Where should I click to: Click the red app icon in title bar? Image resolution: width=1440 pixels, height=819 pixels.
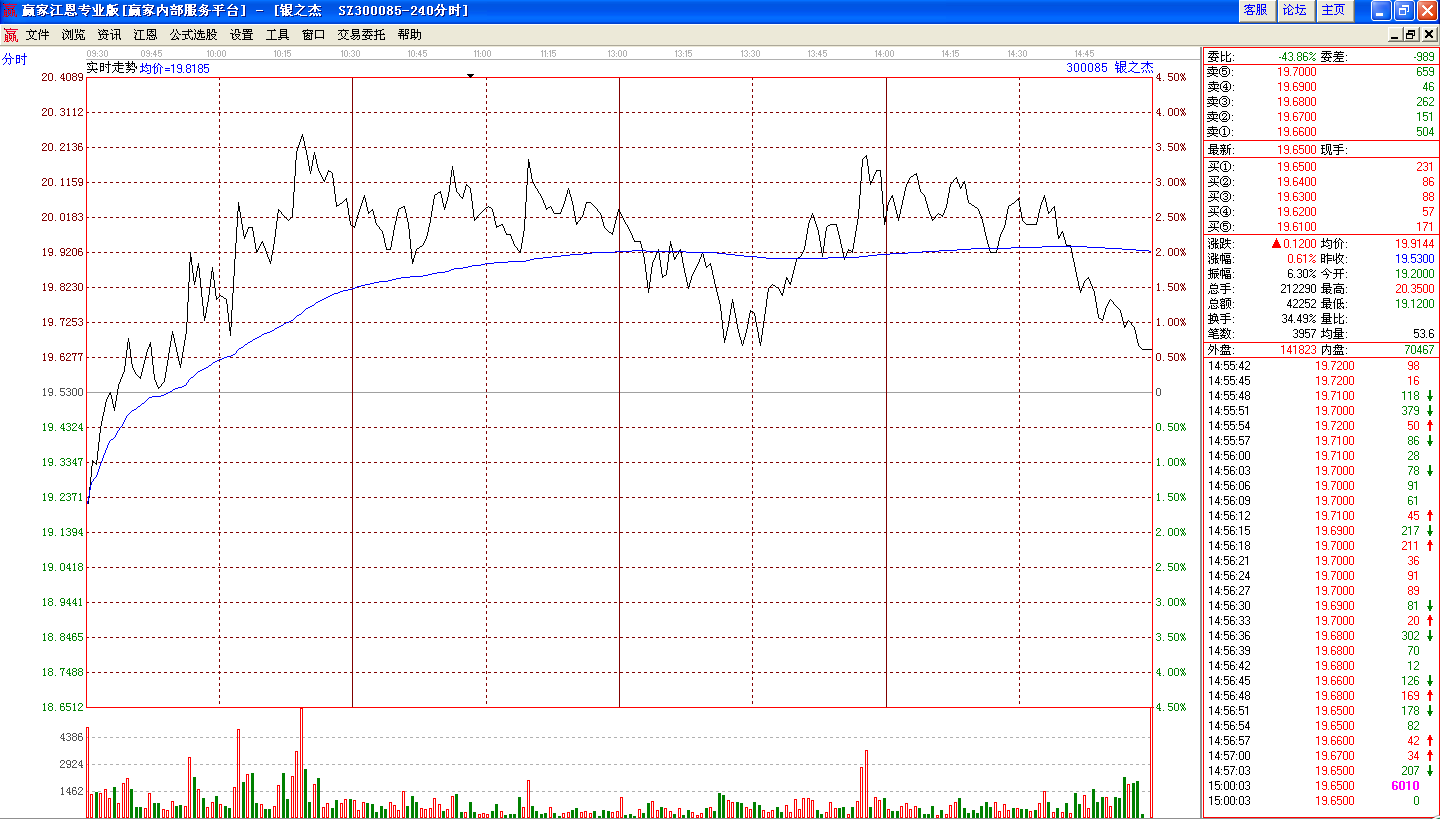click(10, 10)
